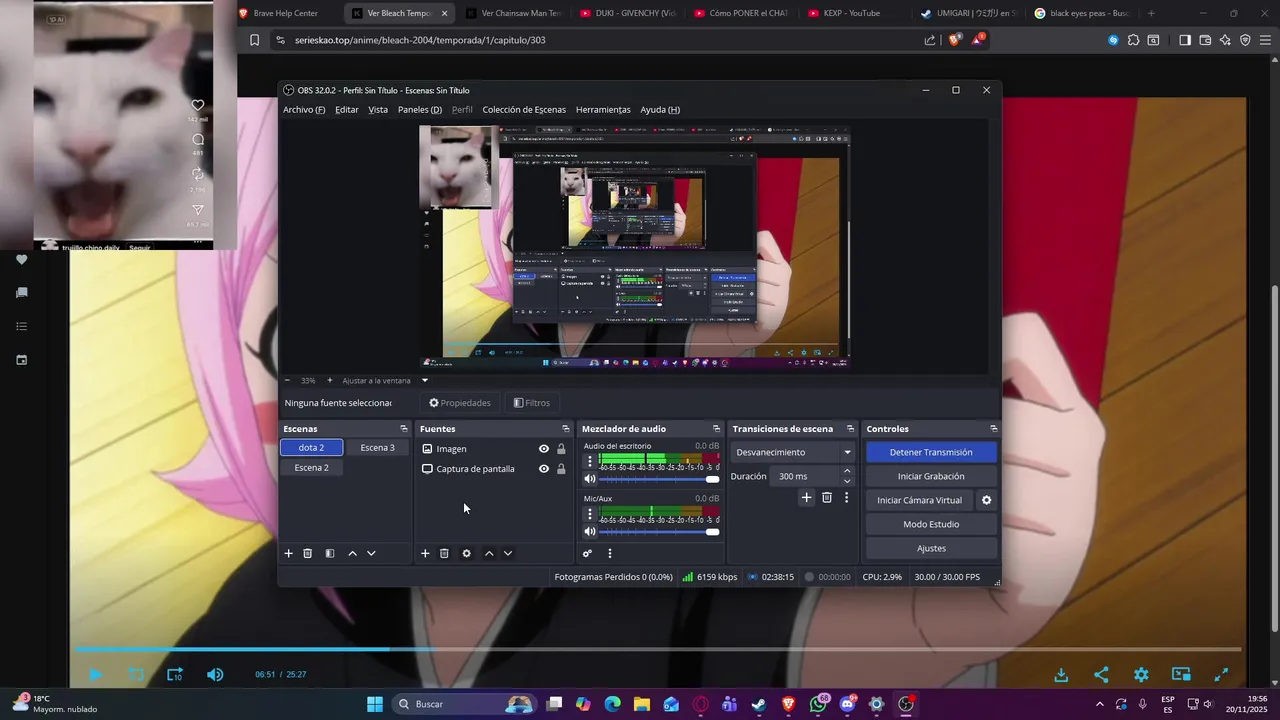
Task: Add a new scene transition
Action: pos(806,497)
